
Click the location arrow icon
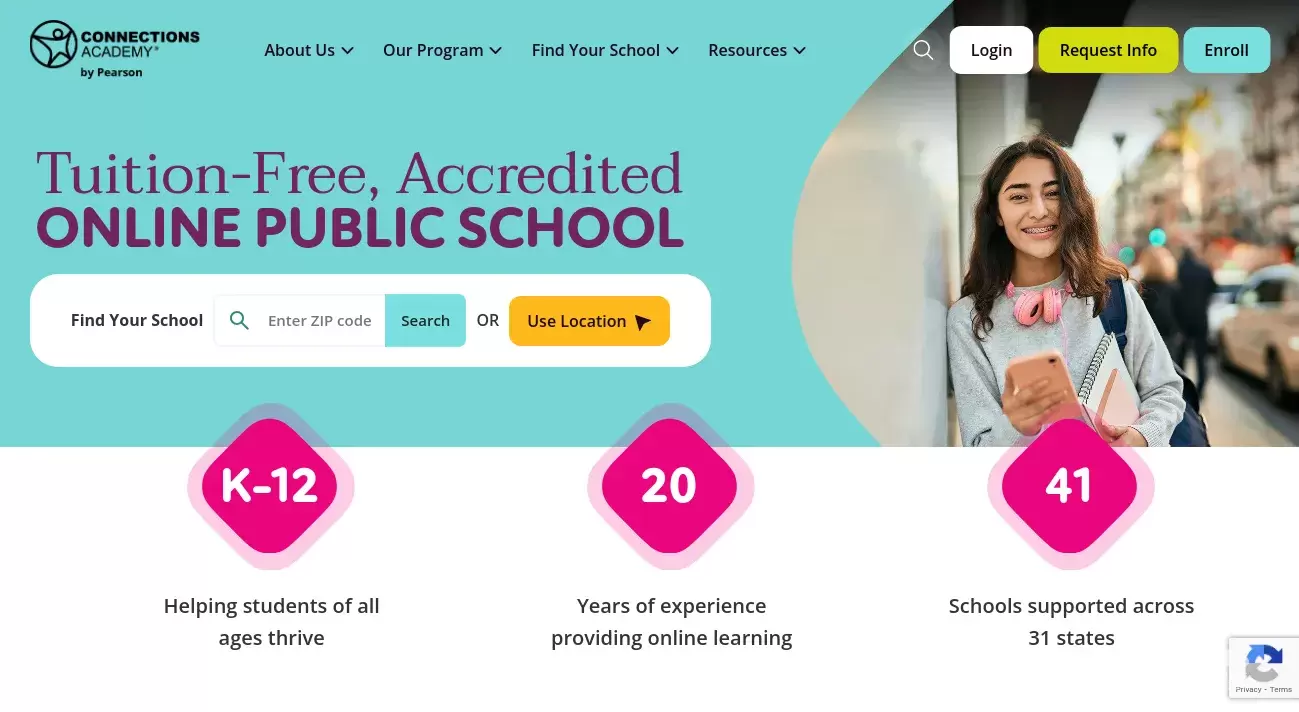point(643,322)
